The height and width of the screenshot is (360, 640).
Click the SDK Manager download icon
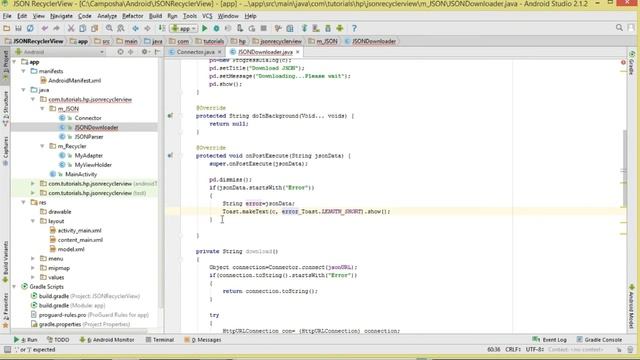coord(328,28)
